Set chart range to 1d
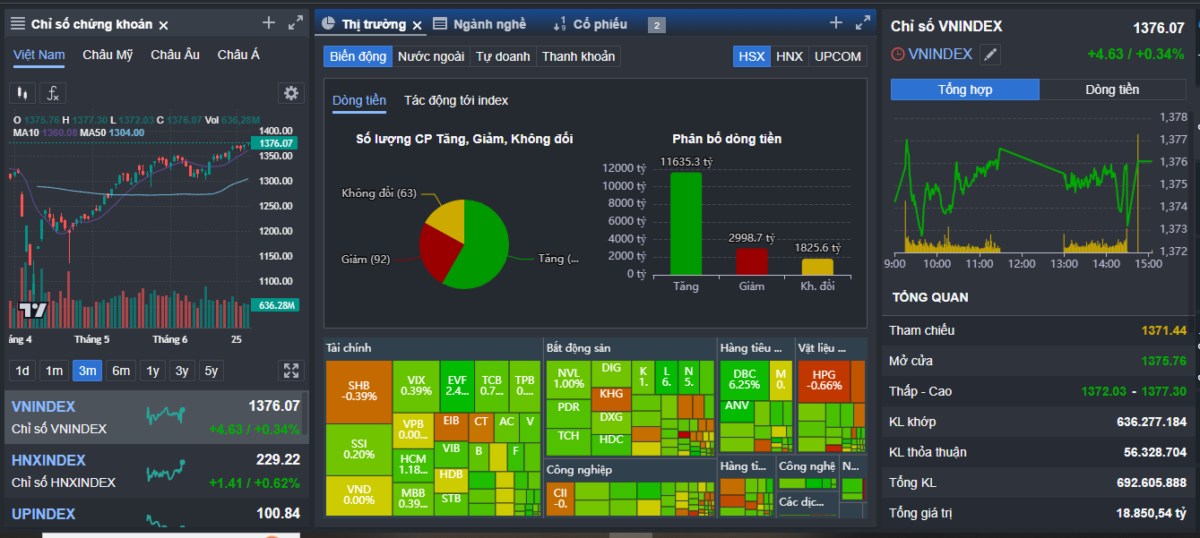 [22, 370]
